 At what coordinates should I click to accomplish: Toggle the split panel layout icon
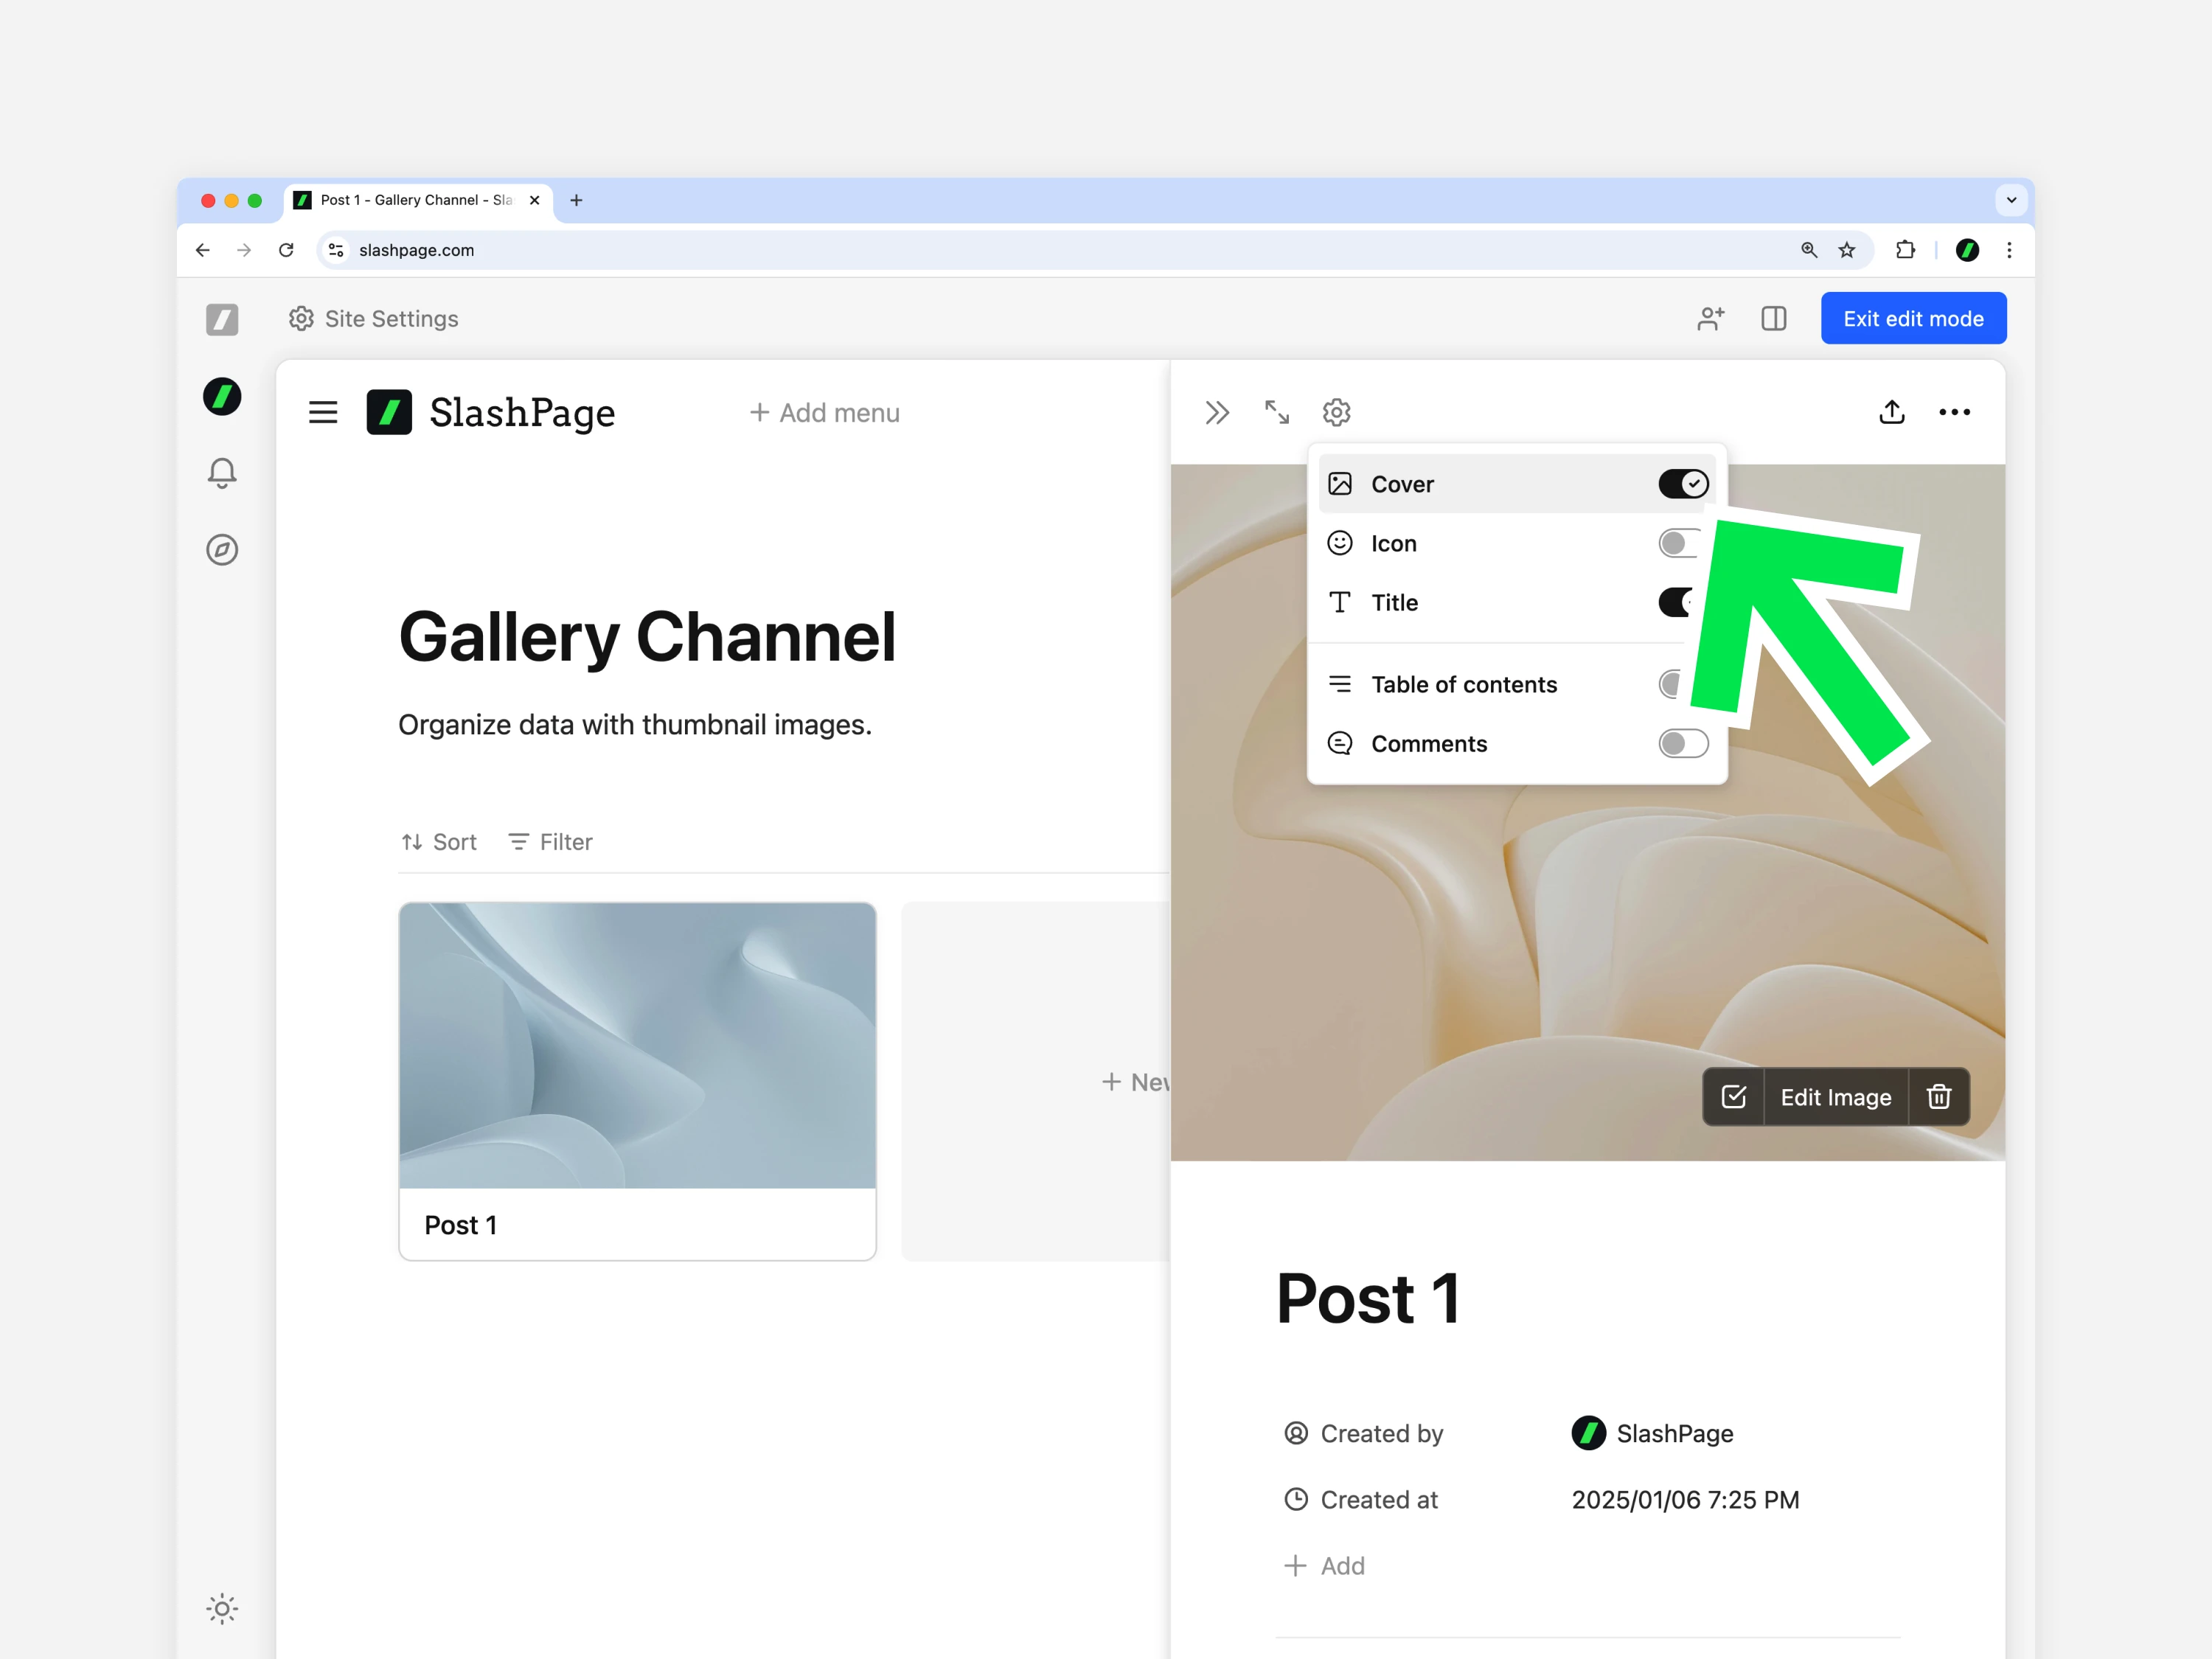coord(1774,319)
